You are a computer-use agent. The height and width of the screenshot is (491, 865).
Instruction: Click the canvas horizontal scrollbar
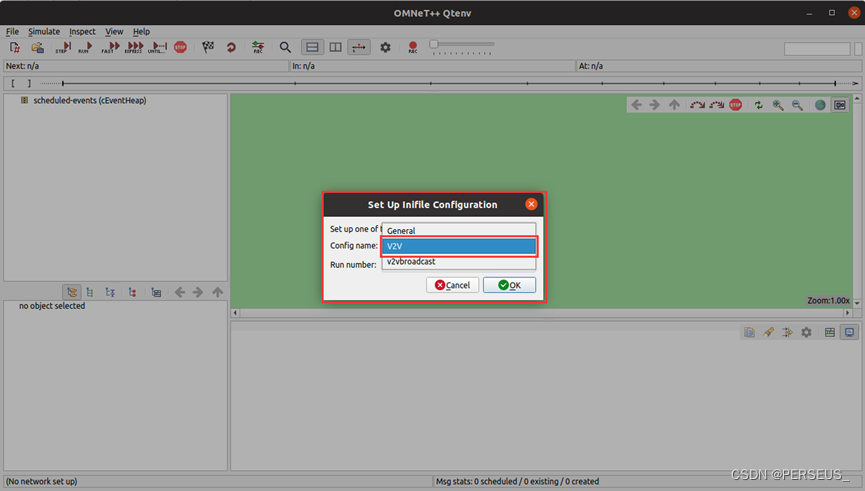tap(541, 313)
